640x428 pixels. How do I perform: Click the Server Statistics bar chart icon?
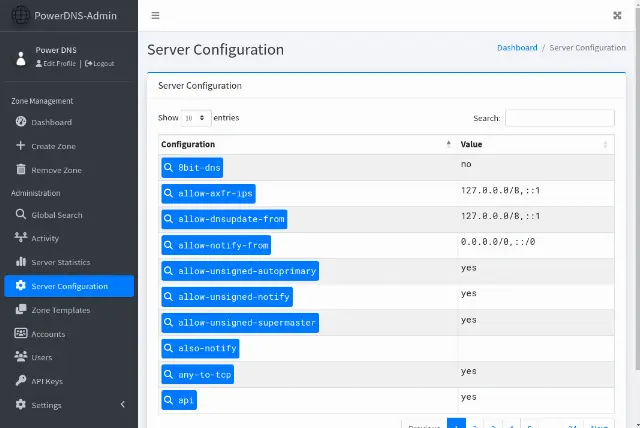[21, 262]
